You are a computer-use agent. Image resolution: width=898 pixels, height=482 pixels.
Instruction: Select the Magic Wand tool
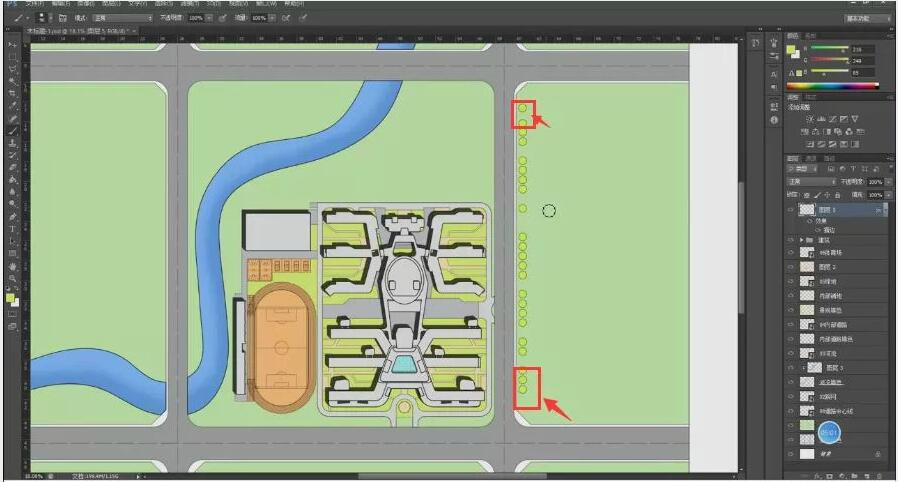(x=12, y=81)
